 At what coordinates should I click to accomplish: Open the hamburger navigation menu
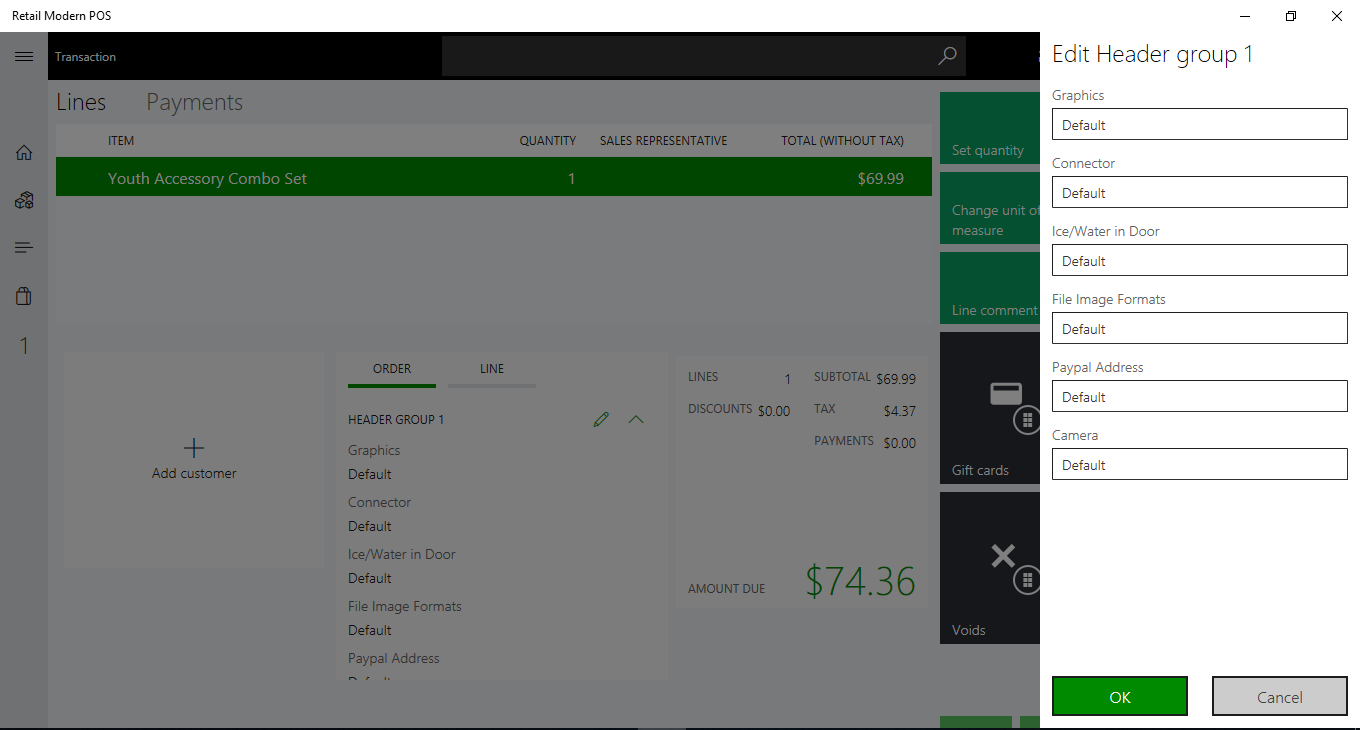24,57
